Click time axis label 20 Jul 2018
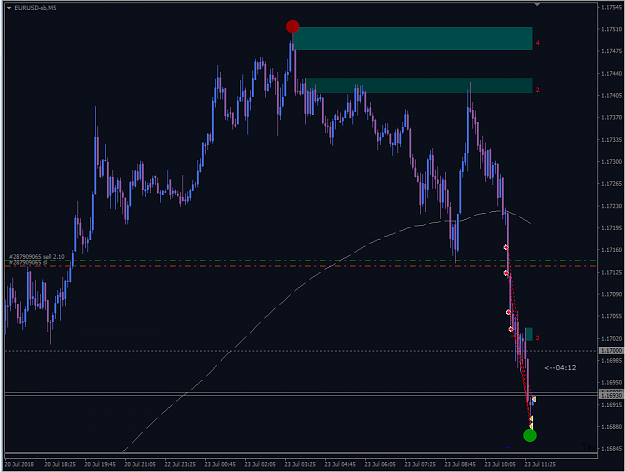The image size is (625, 472). click(19, 464)
